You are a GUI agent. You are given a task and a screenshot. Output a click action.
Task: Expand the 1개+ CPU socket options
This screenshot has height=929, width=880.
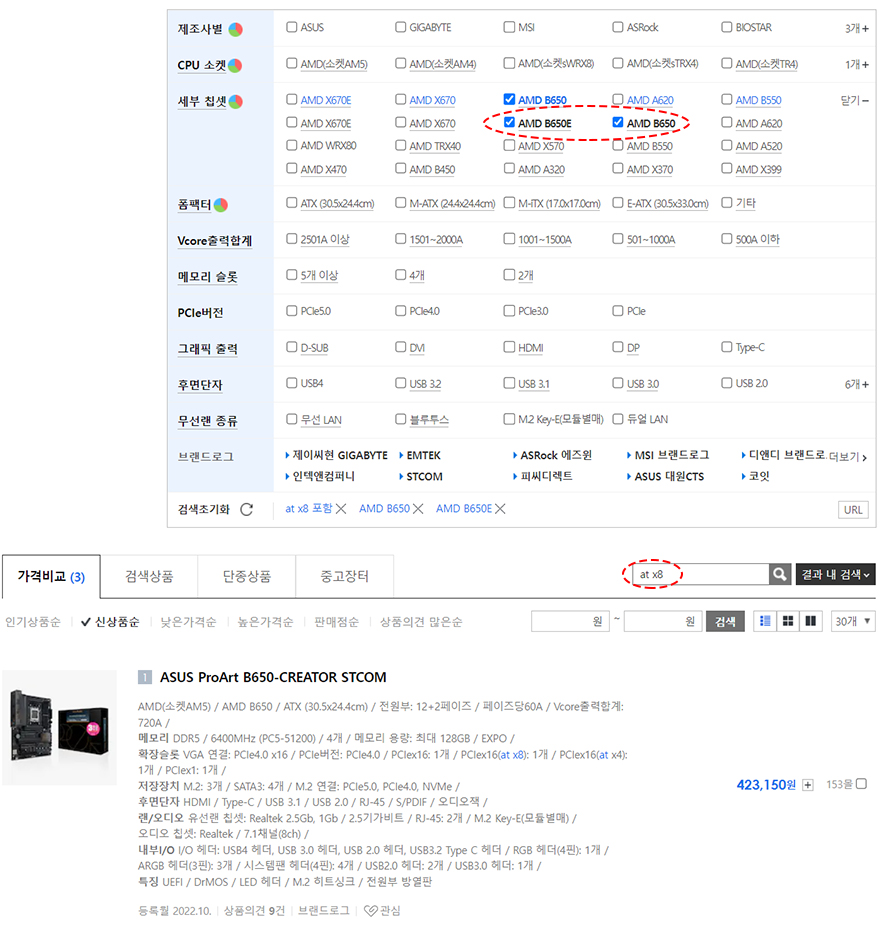pos(857,65)
